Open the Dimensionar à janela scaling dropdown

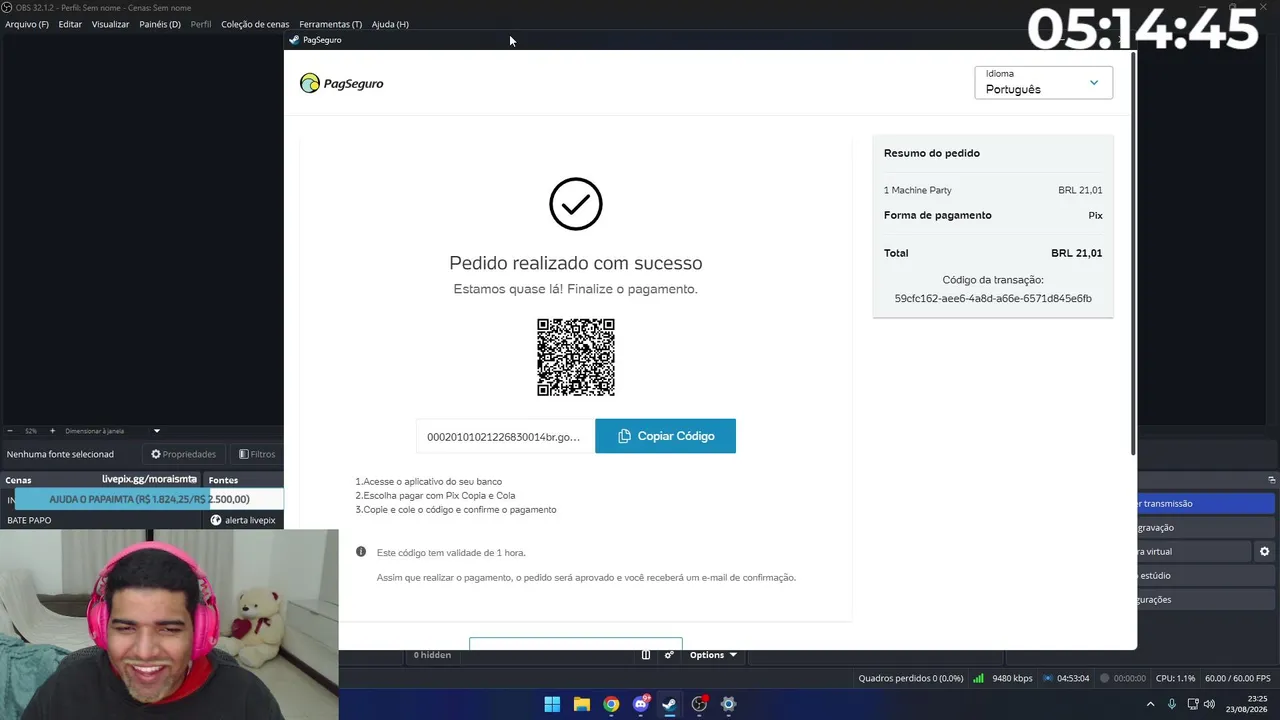tap(112, 431)
